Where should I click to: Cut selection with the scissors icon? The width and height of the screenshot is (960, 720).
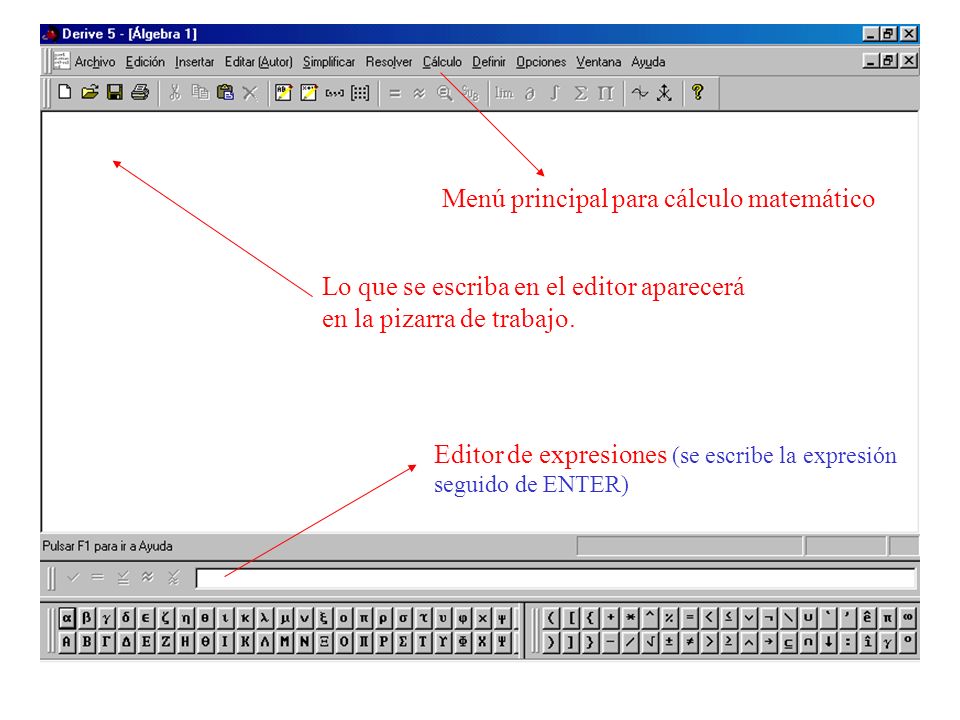click(x=174, y=92)
